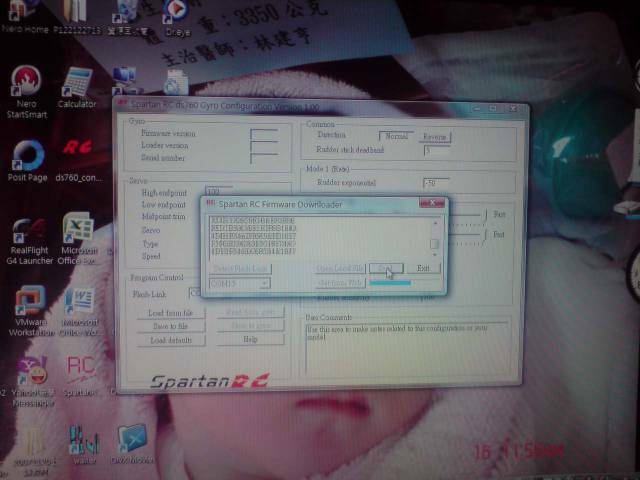The height and width of the screenshot is (480, 640).
Task: Click the Get from Web button
Action: (340, 282)
